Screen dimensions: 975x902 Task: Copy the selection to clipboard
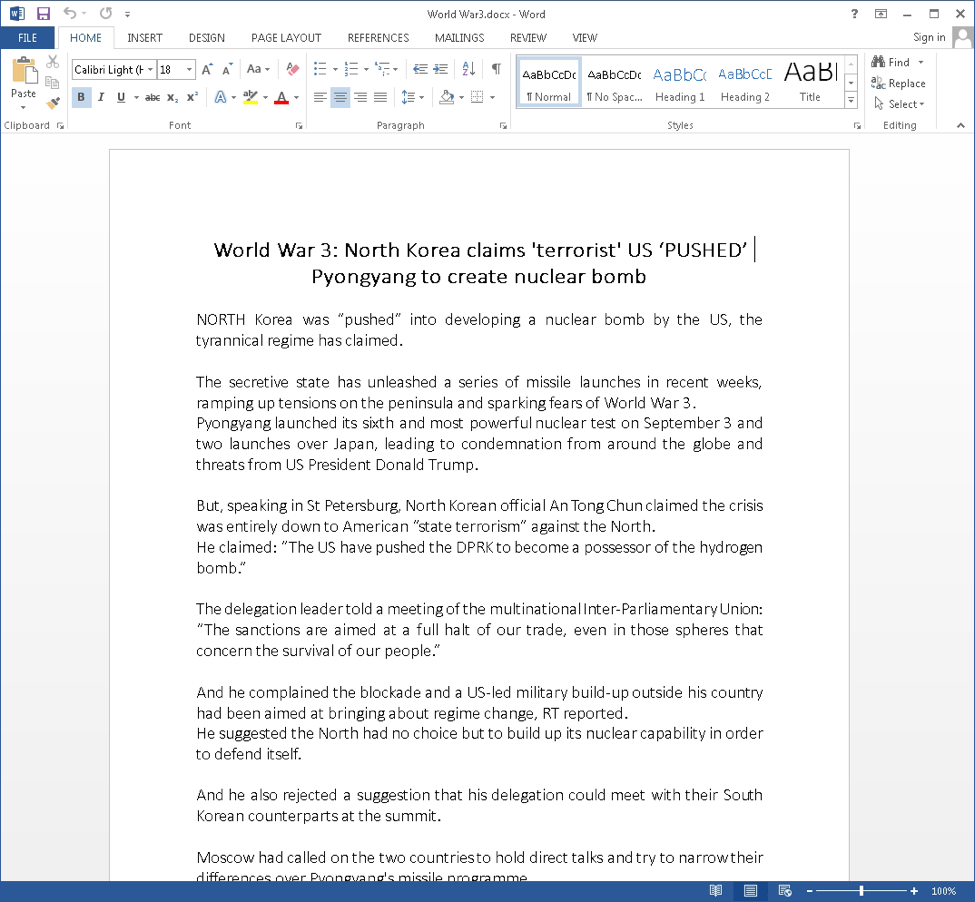(53, 83)
